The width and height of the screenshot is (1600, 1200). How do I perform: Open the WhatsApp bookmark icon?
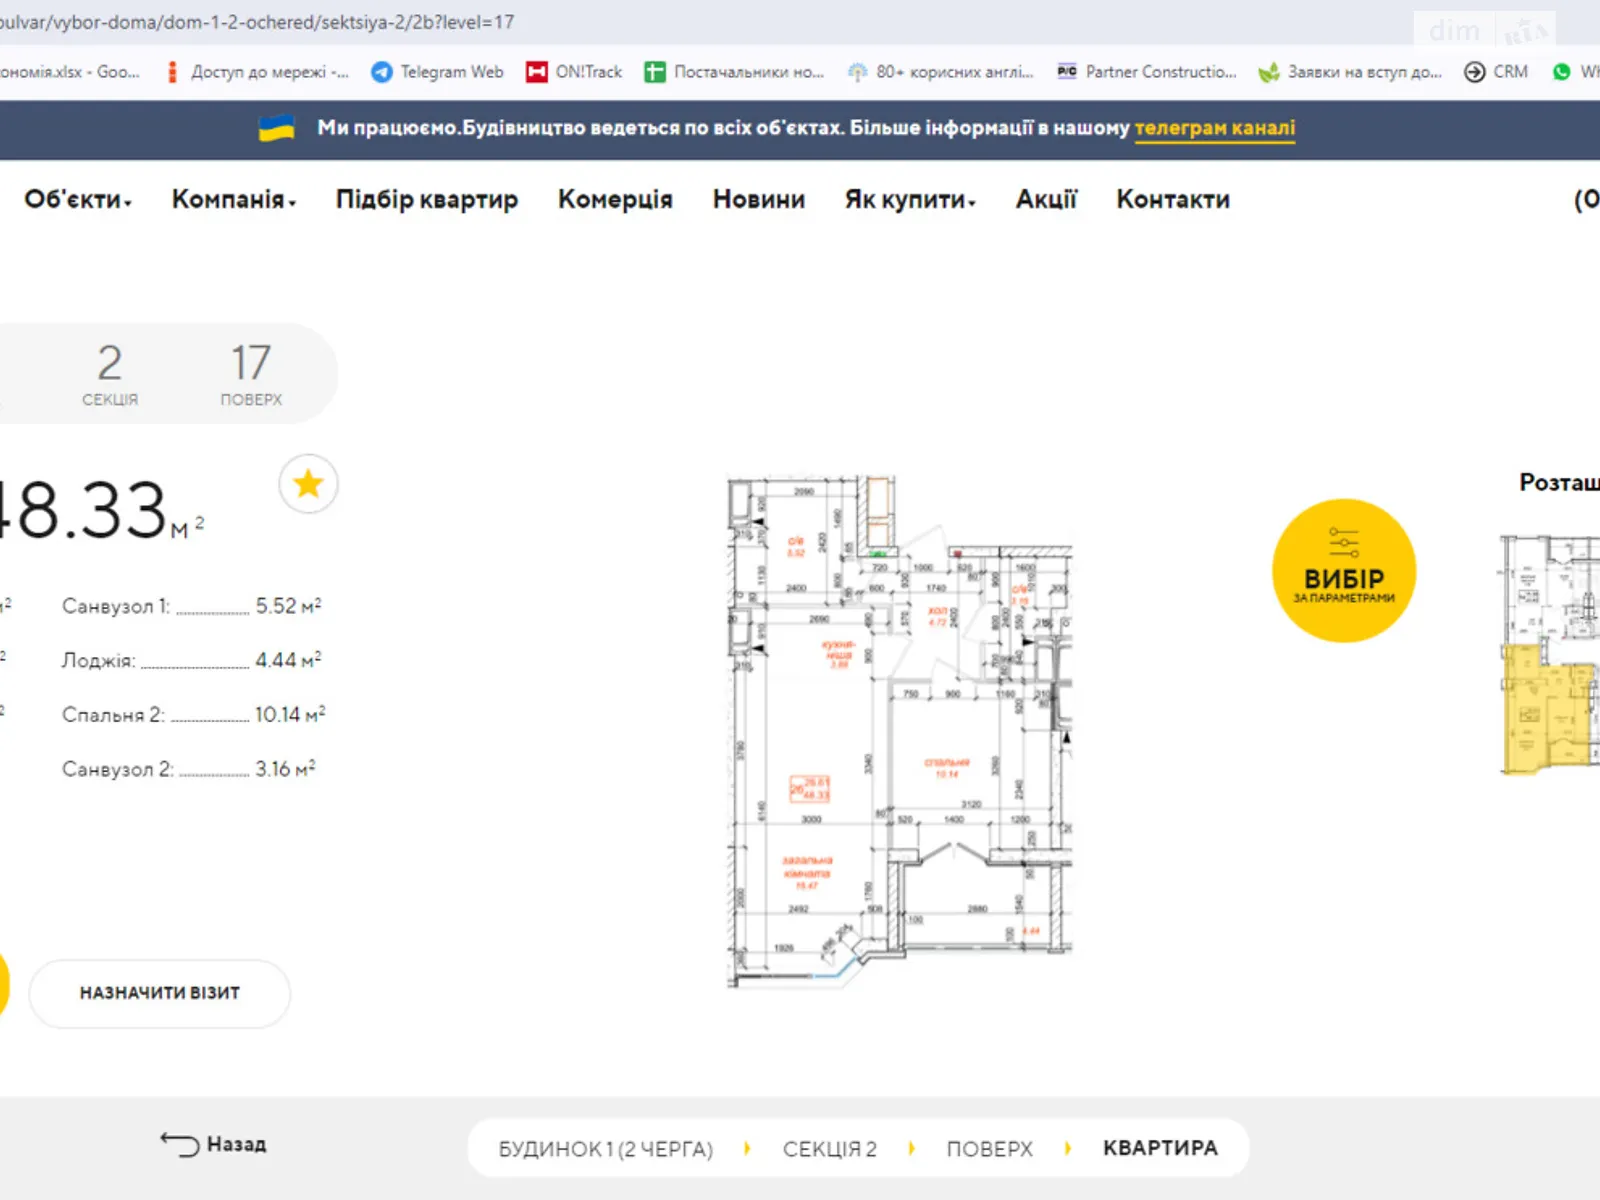pos(1562,72)
